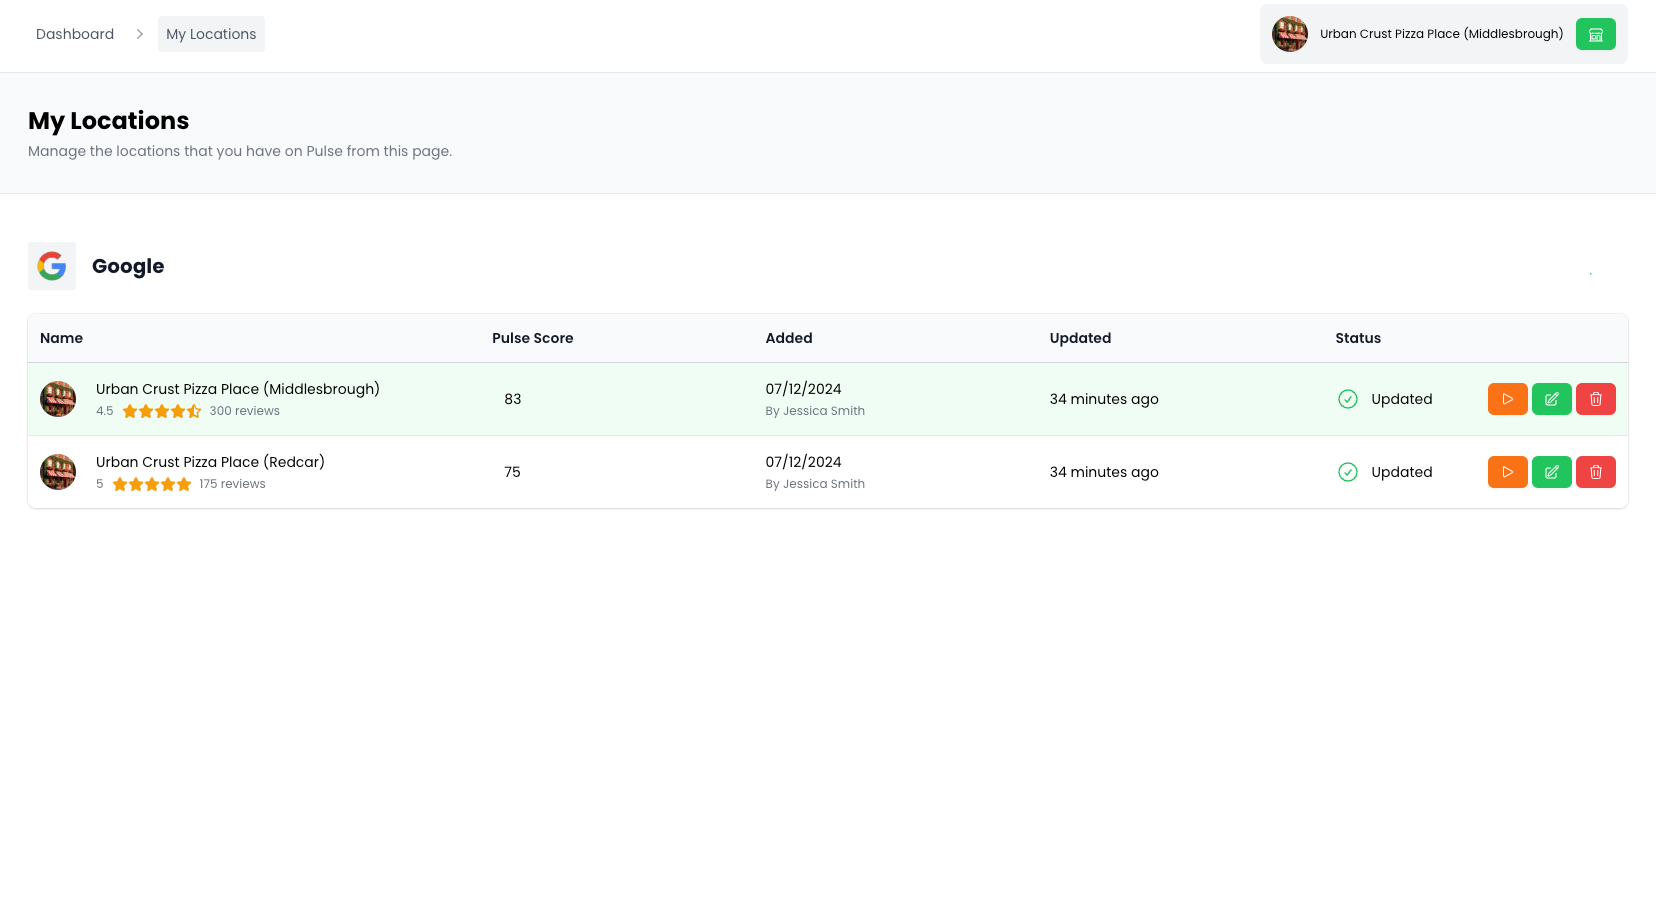Image resolution: width=1656 pixels, height=907 pixels.
Task: Click the green edit icon for Middlesbrough location
Action: coord(1551,399)
